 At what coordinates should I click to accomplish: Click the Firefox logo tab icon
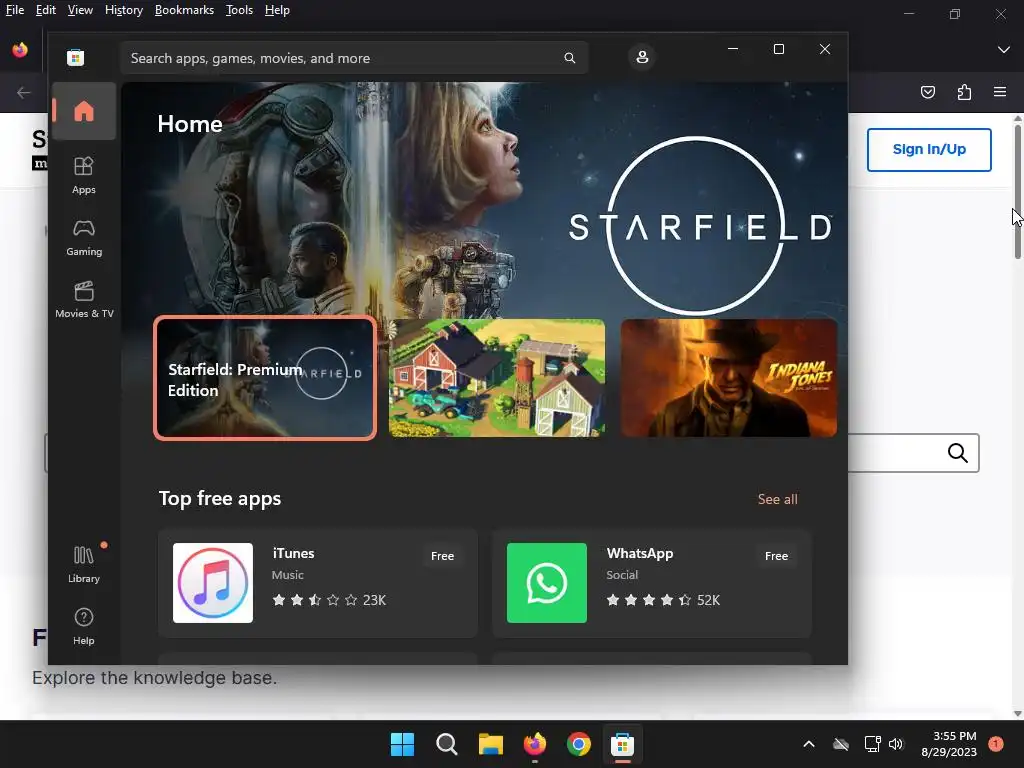point(20,50)
